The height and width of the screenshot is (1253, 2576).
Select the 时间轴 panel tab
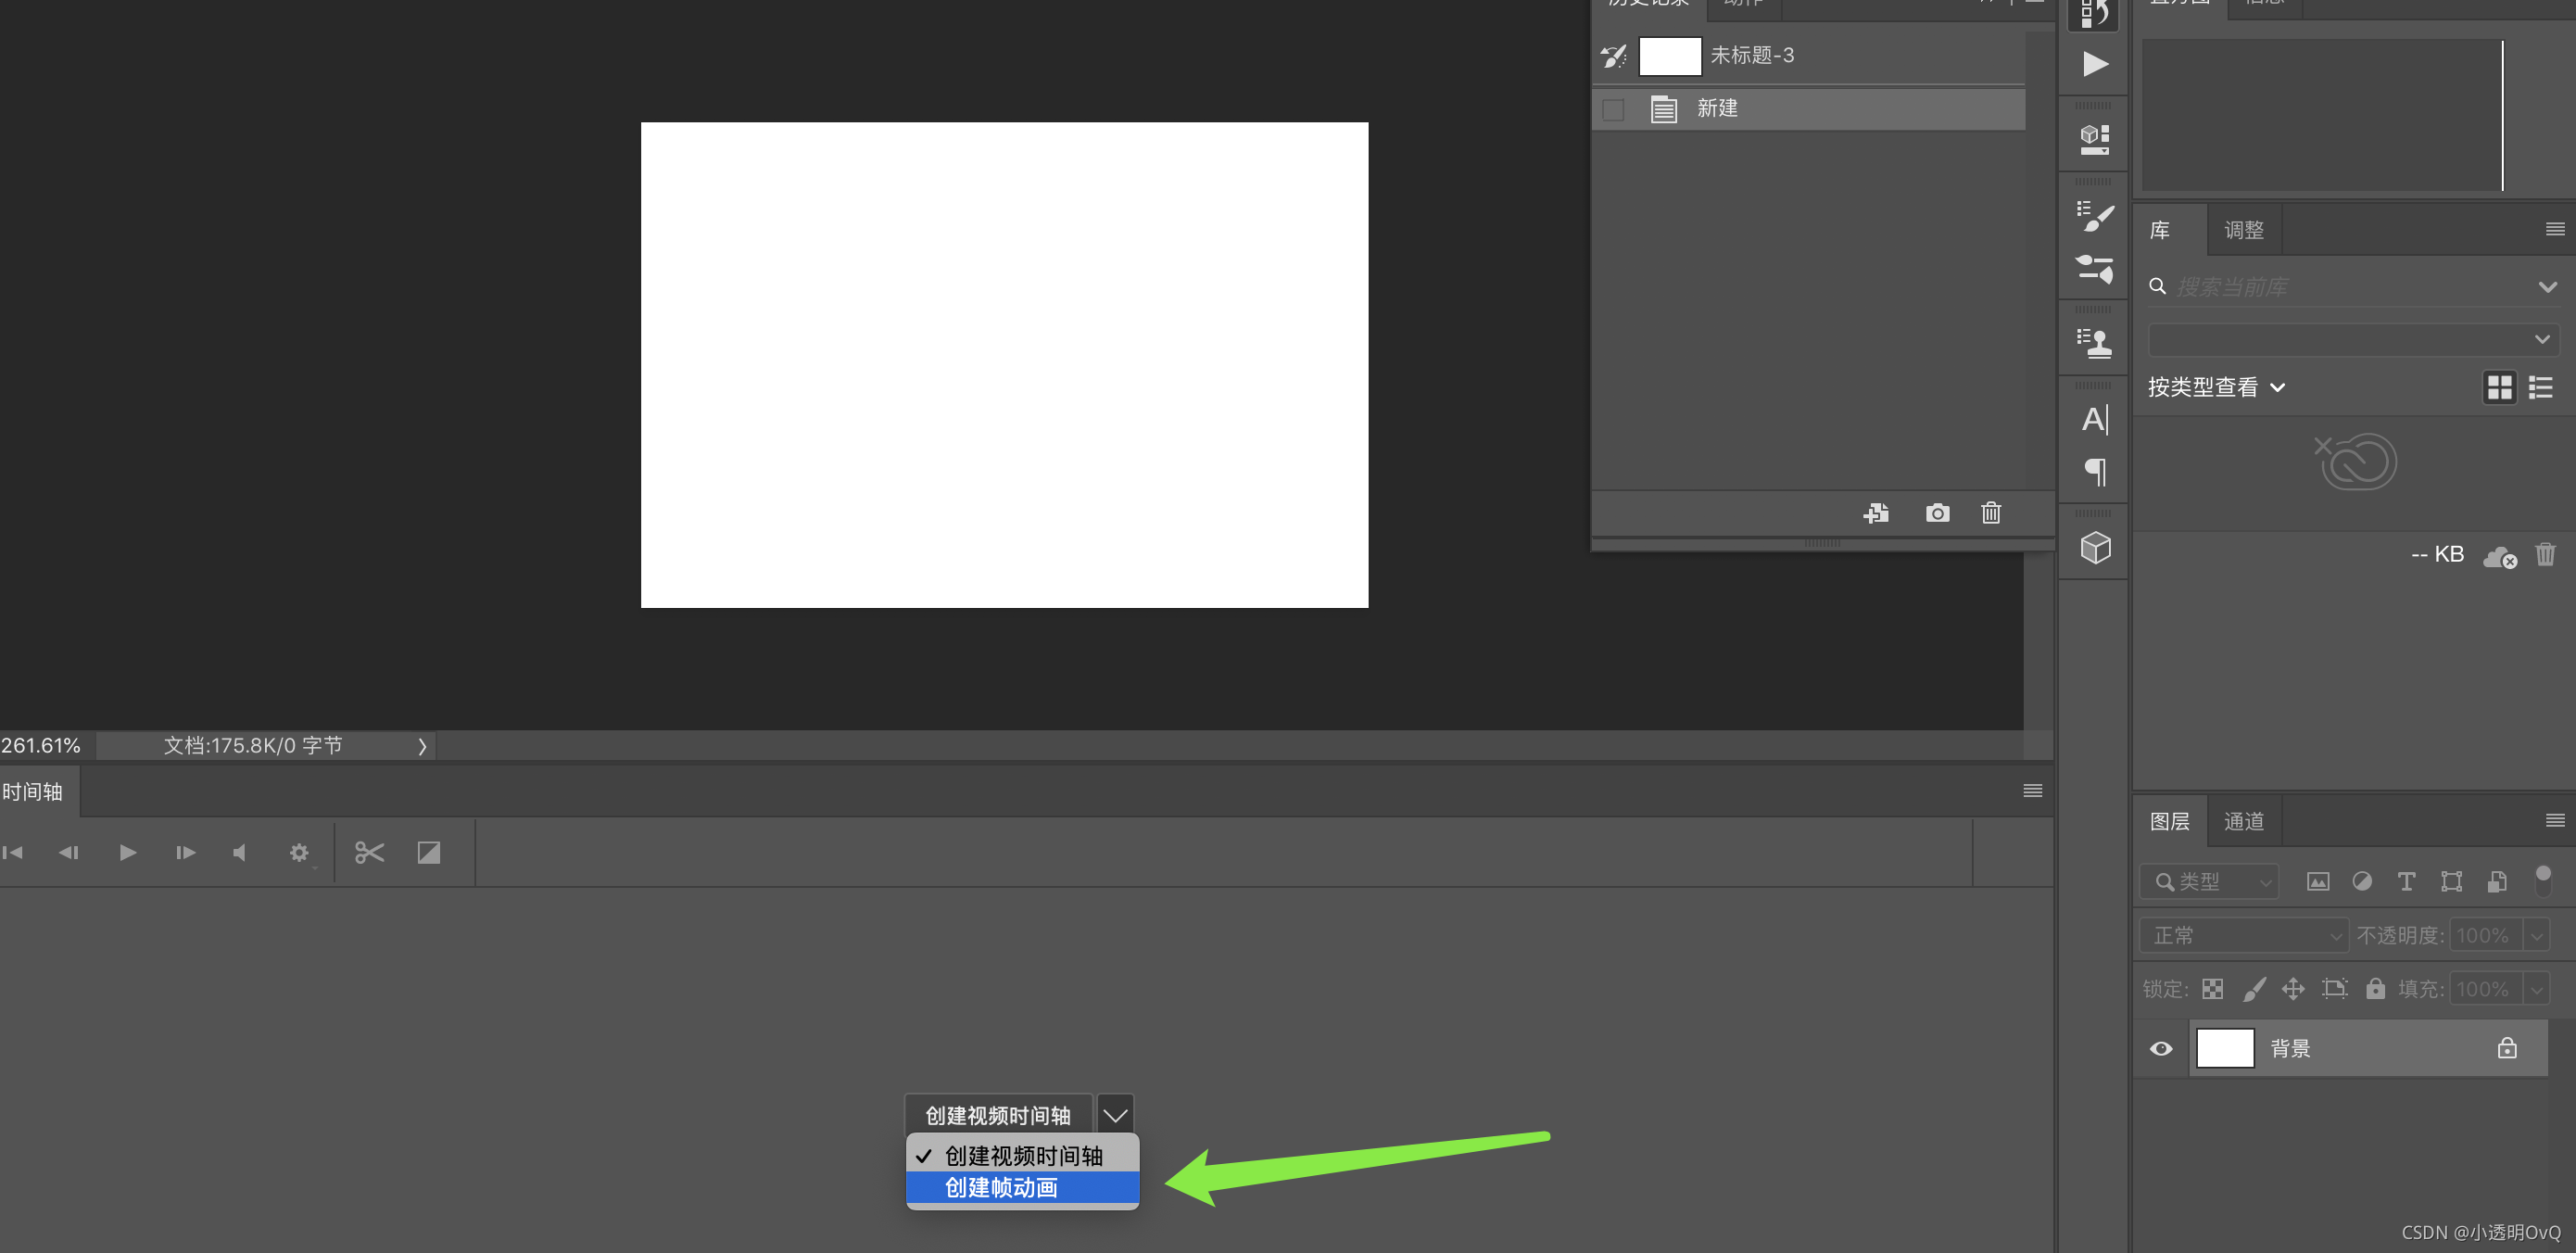point(33,792)
